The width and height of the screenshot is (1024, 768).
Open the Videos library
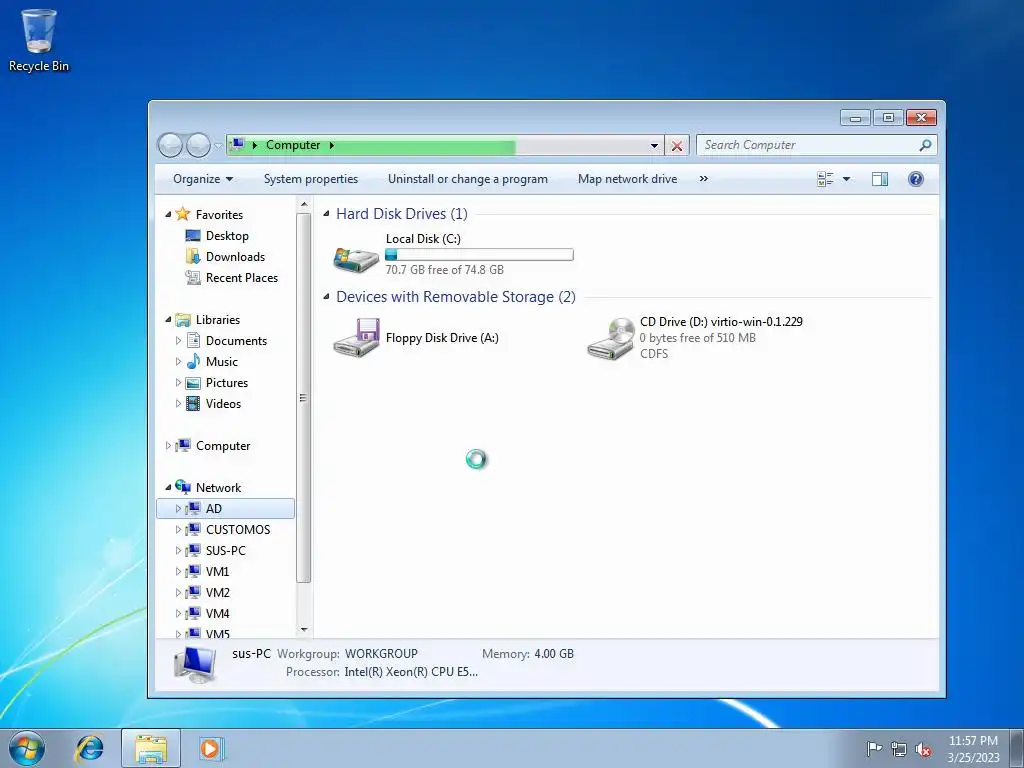pos(223,404)
